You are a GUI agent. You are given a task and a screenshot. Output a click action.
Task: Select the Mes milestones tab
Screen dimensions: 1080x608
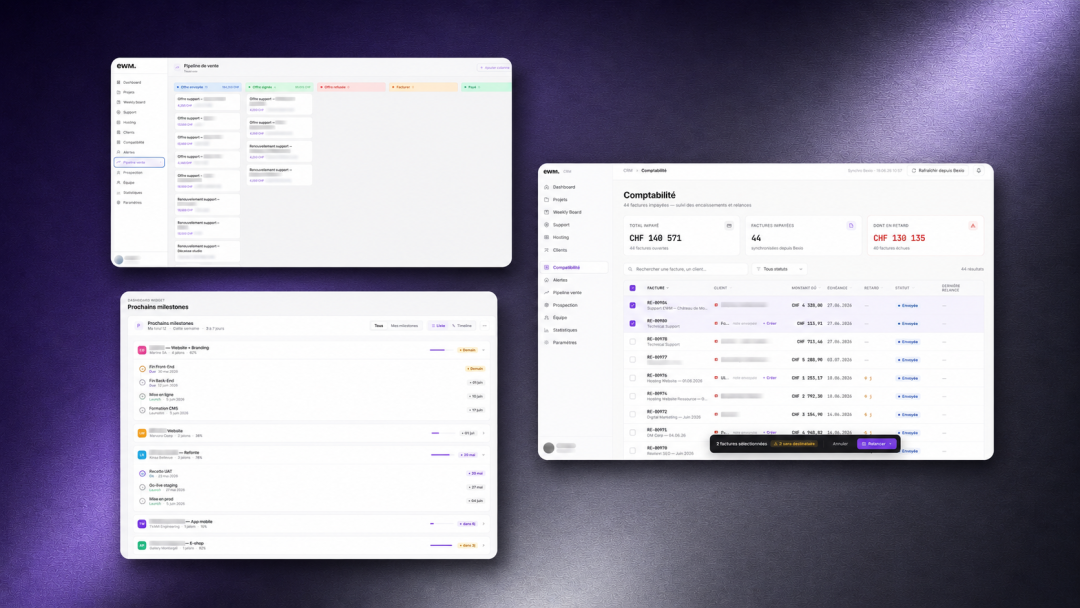point(404,326)
